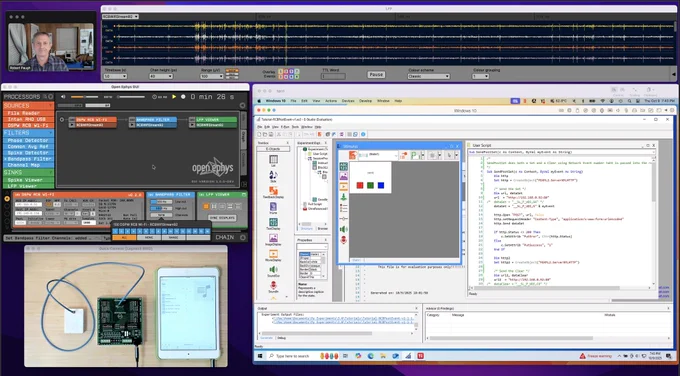Image resolution: width=680 pixels, height=376 pixels.
Task: Click the clock icon beside the timer
Action: tap(155, 97)
